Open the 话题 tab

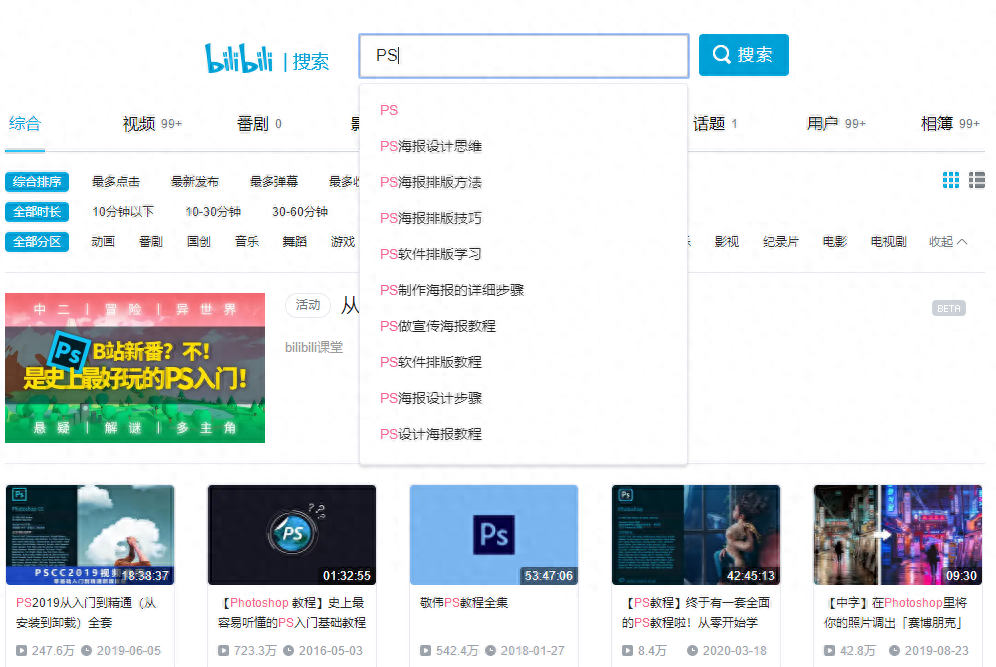[x=715, y=123]
